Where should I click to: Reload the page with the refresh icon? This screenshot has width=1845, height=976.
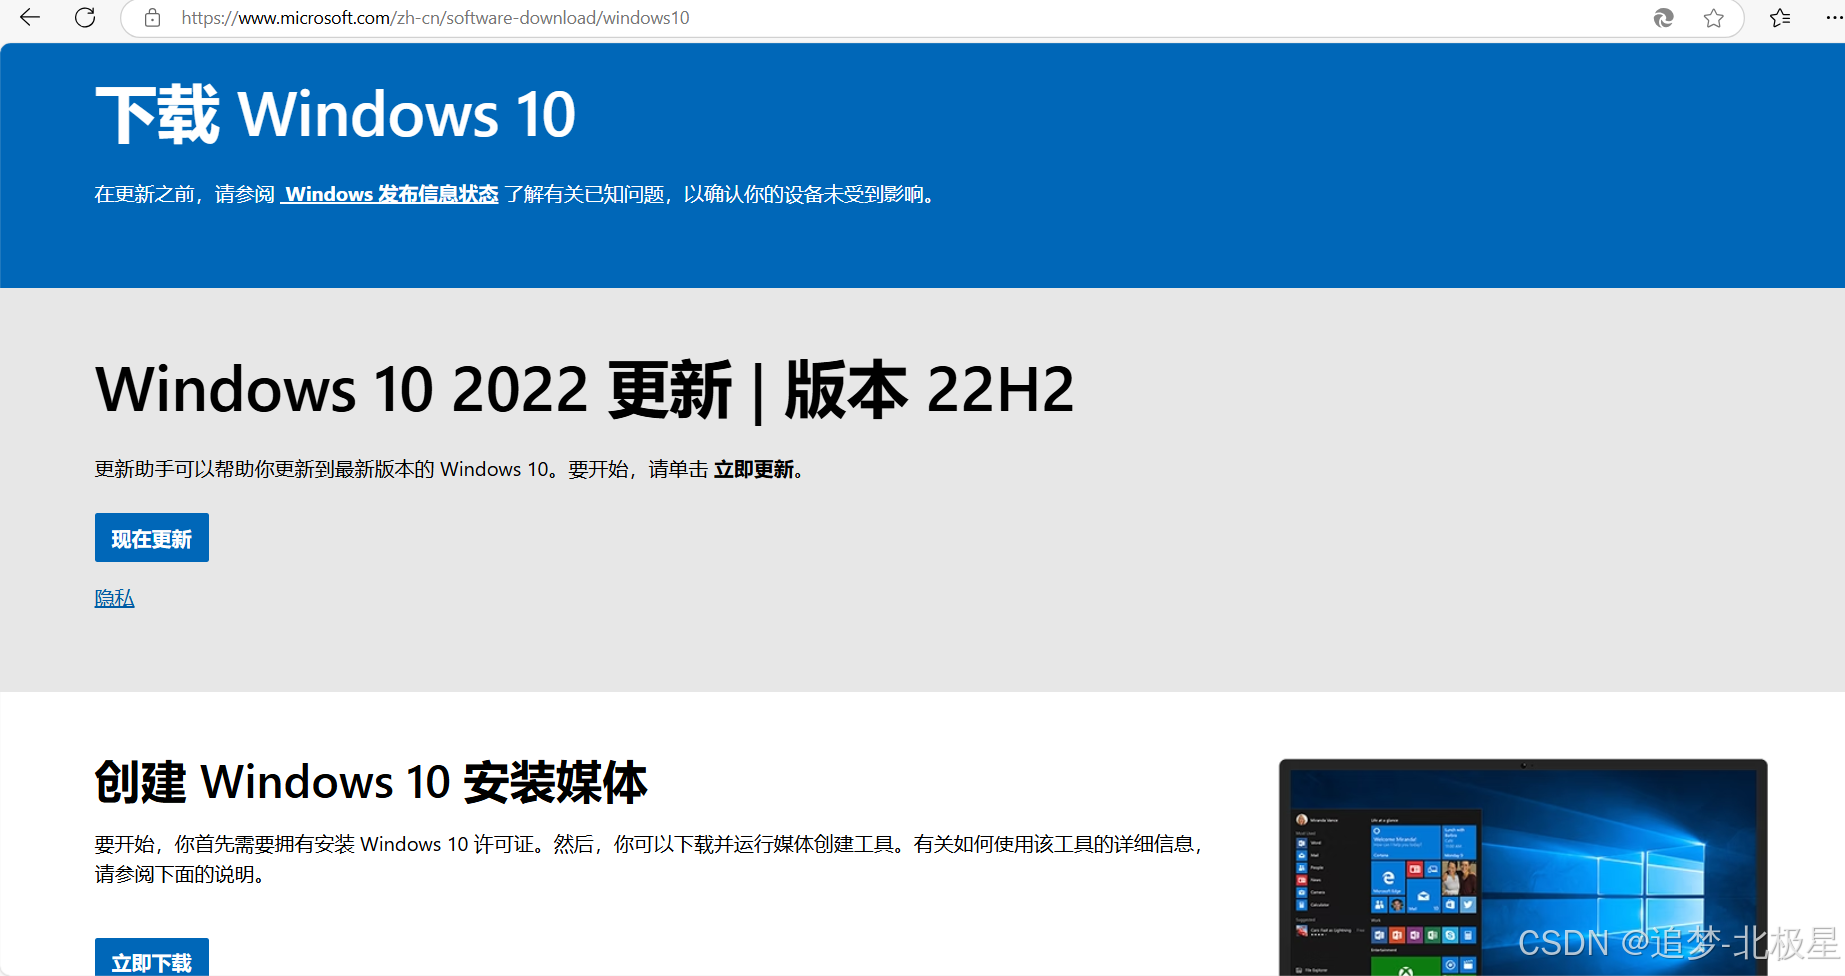point(85,17)
